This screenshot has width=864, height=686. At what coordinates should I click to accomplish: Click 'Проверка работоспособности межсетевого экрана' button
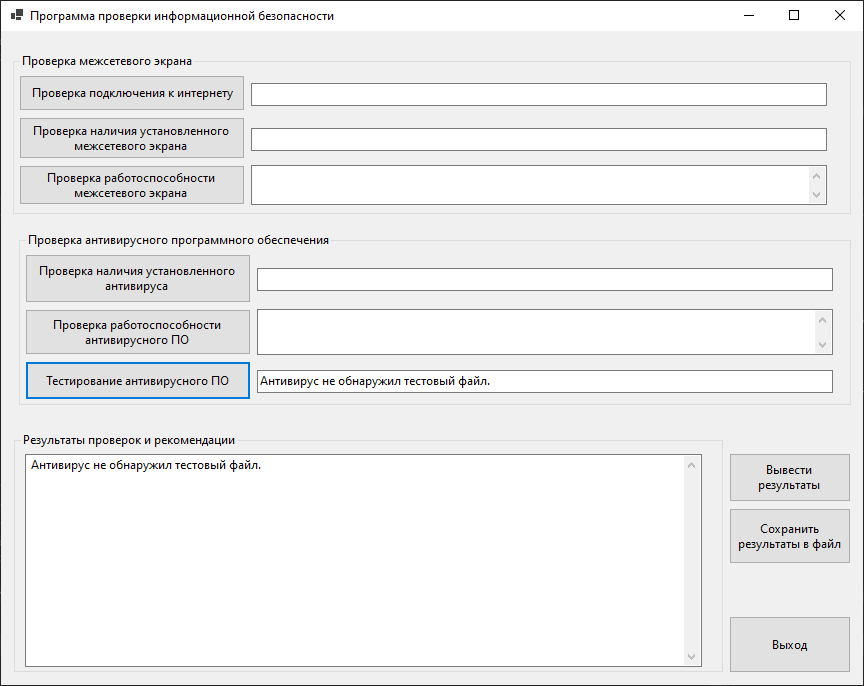[x=132, y=185]
